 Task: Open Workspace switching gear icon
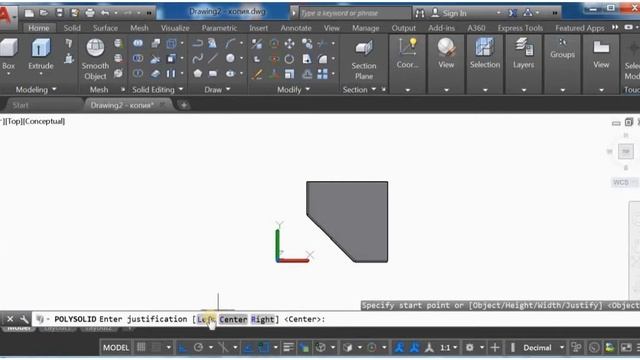click(470, 348)
